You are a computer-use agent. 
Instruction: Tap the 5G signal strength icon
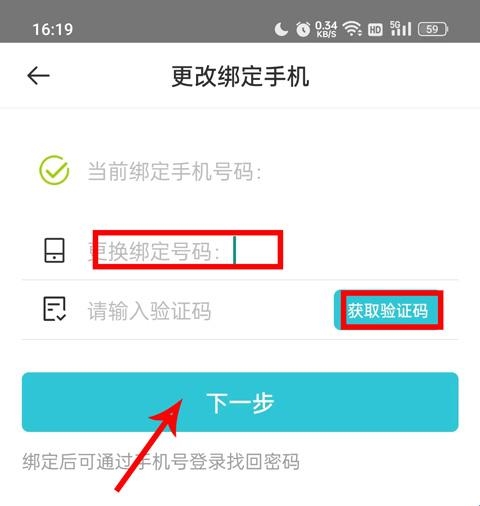coord(400,29)
